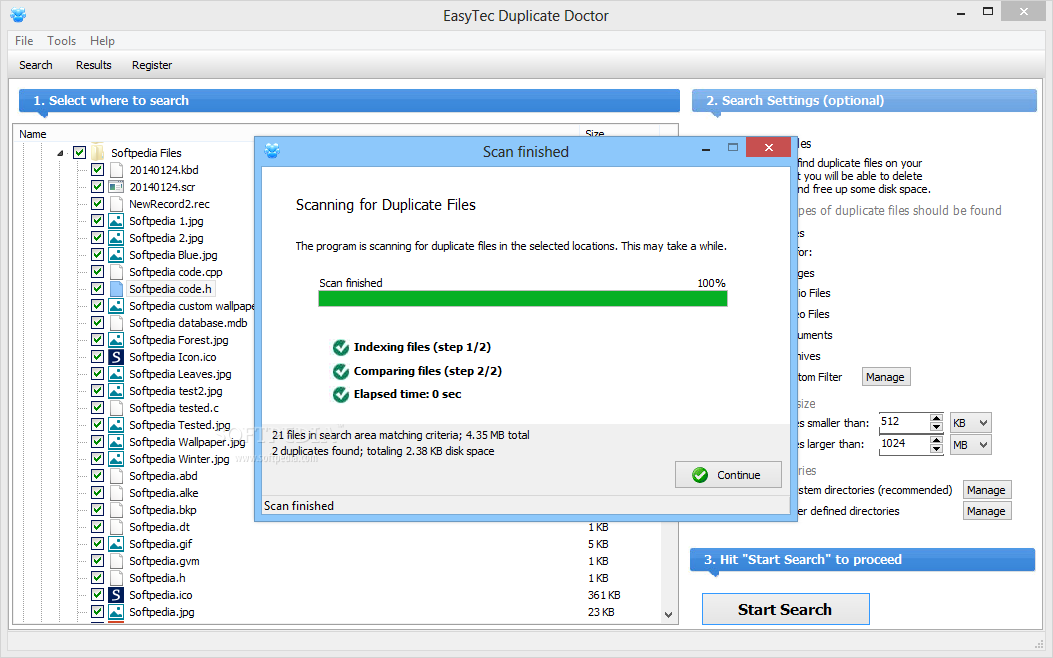This screenshot has width=1053, height=658.
Task: Click the image icon of Softpedia.jpg
Action: pyautogui.click(x=116, y=612)
